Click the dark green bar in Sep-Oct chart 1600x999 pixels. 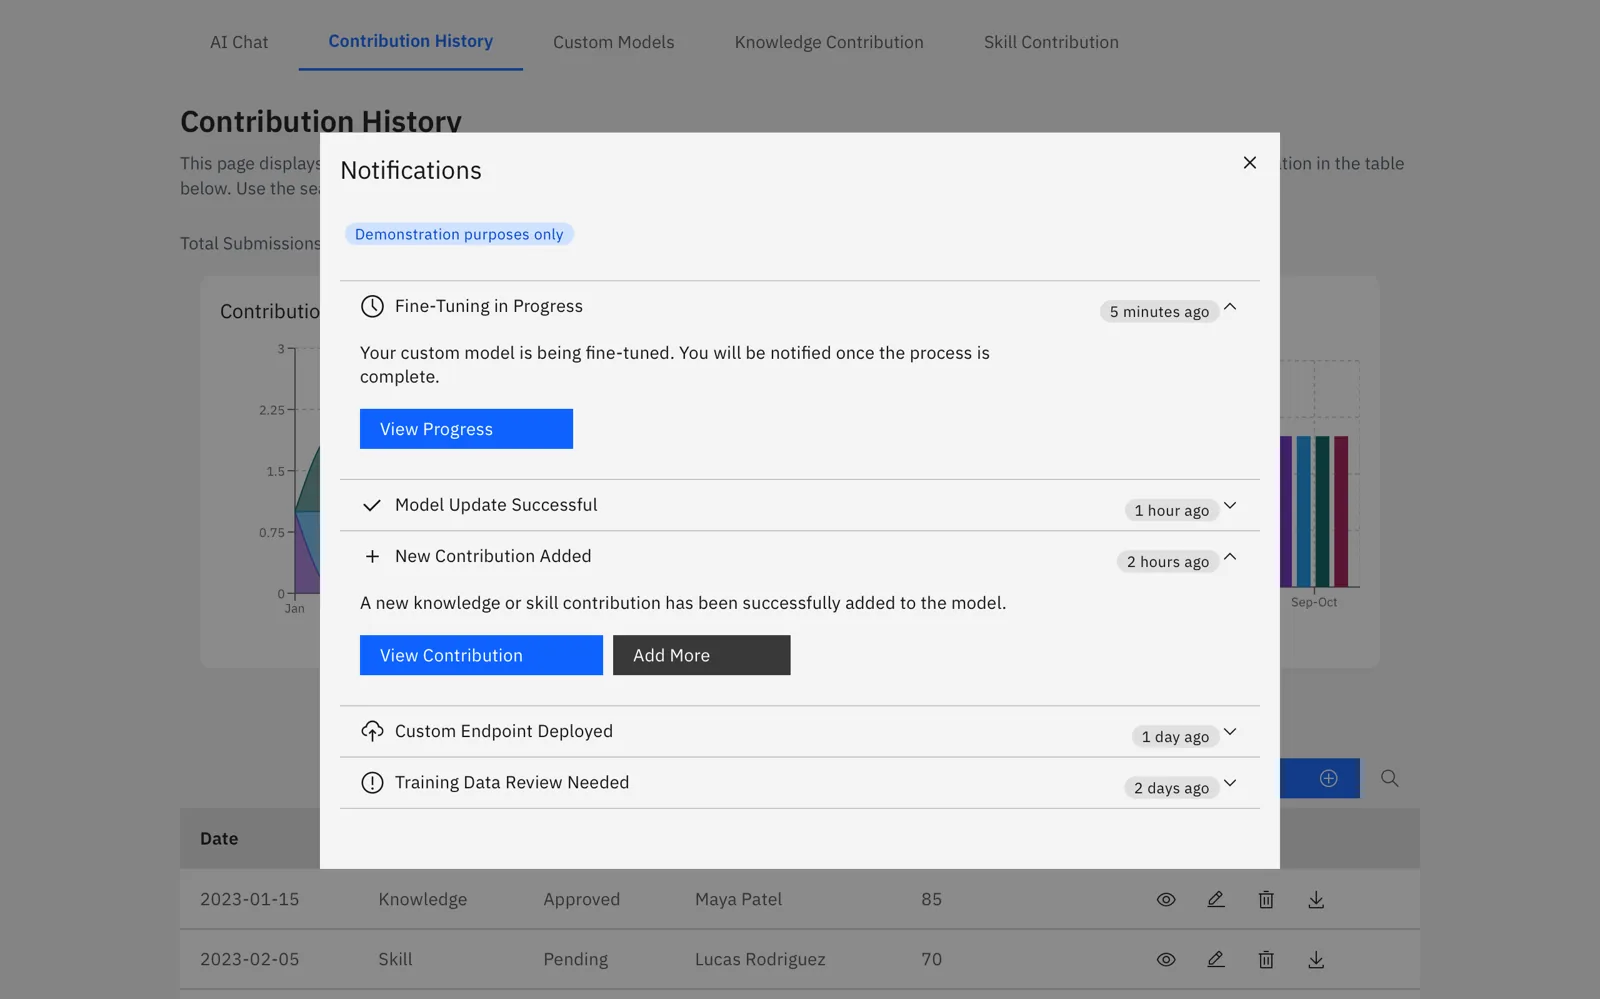point(1322,511)
